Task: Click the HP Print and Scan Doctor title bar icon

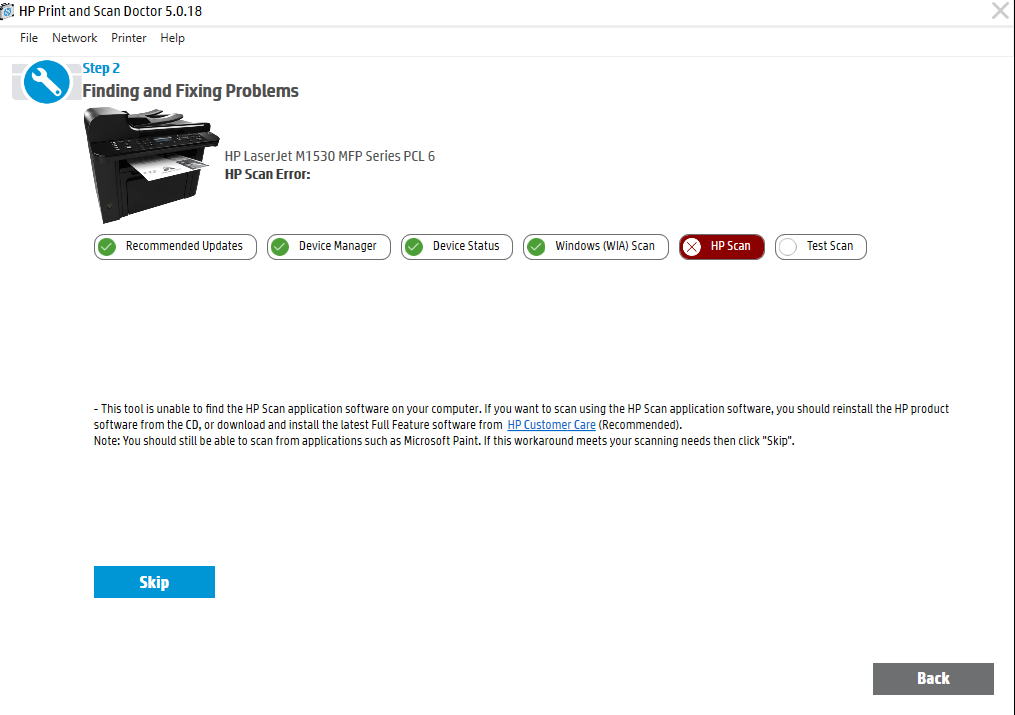Action: click(x=11, y=11)
